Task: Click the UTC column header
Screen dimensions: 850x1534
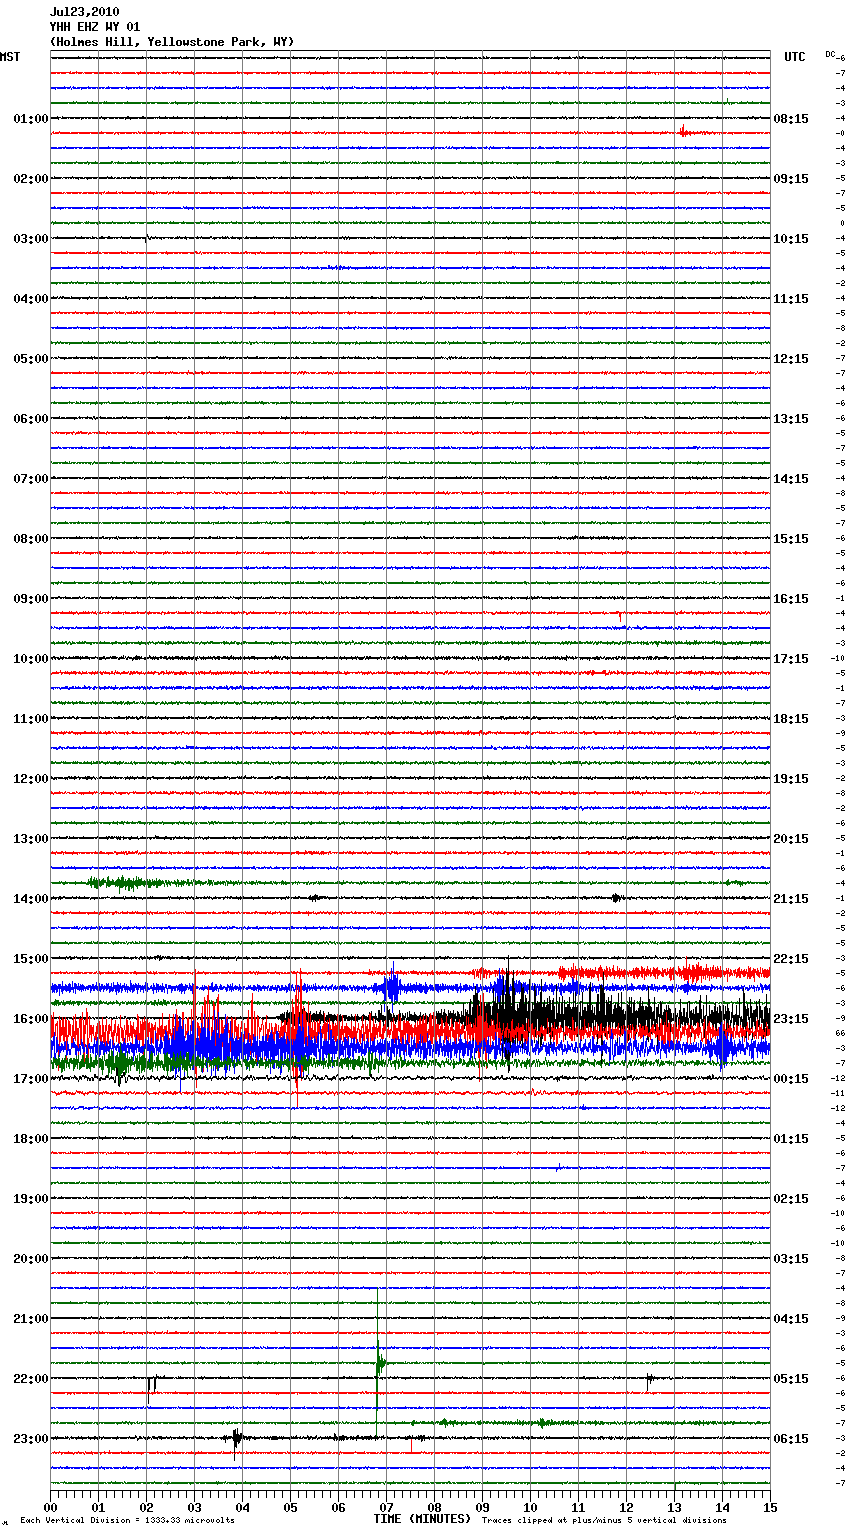Action: point(795,57)
